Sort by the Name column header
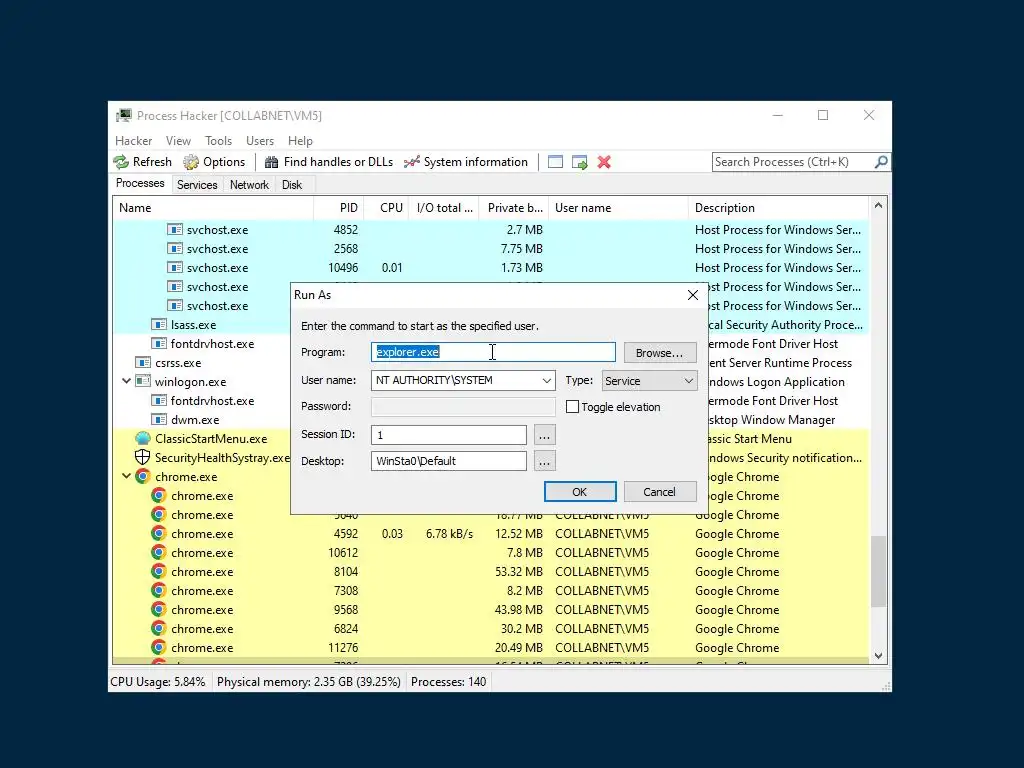 [213, 208]
